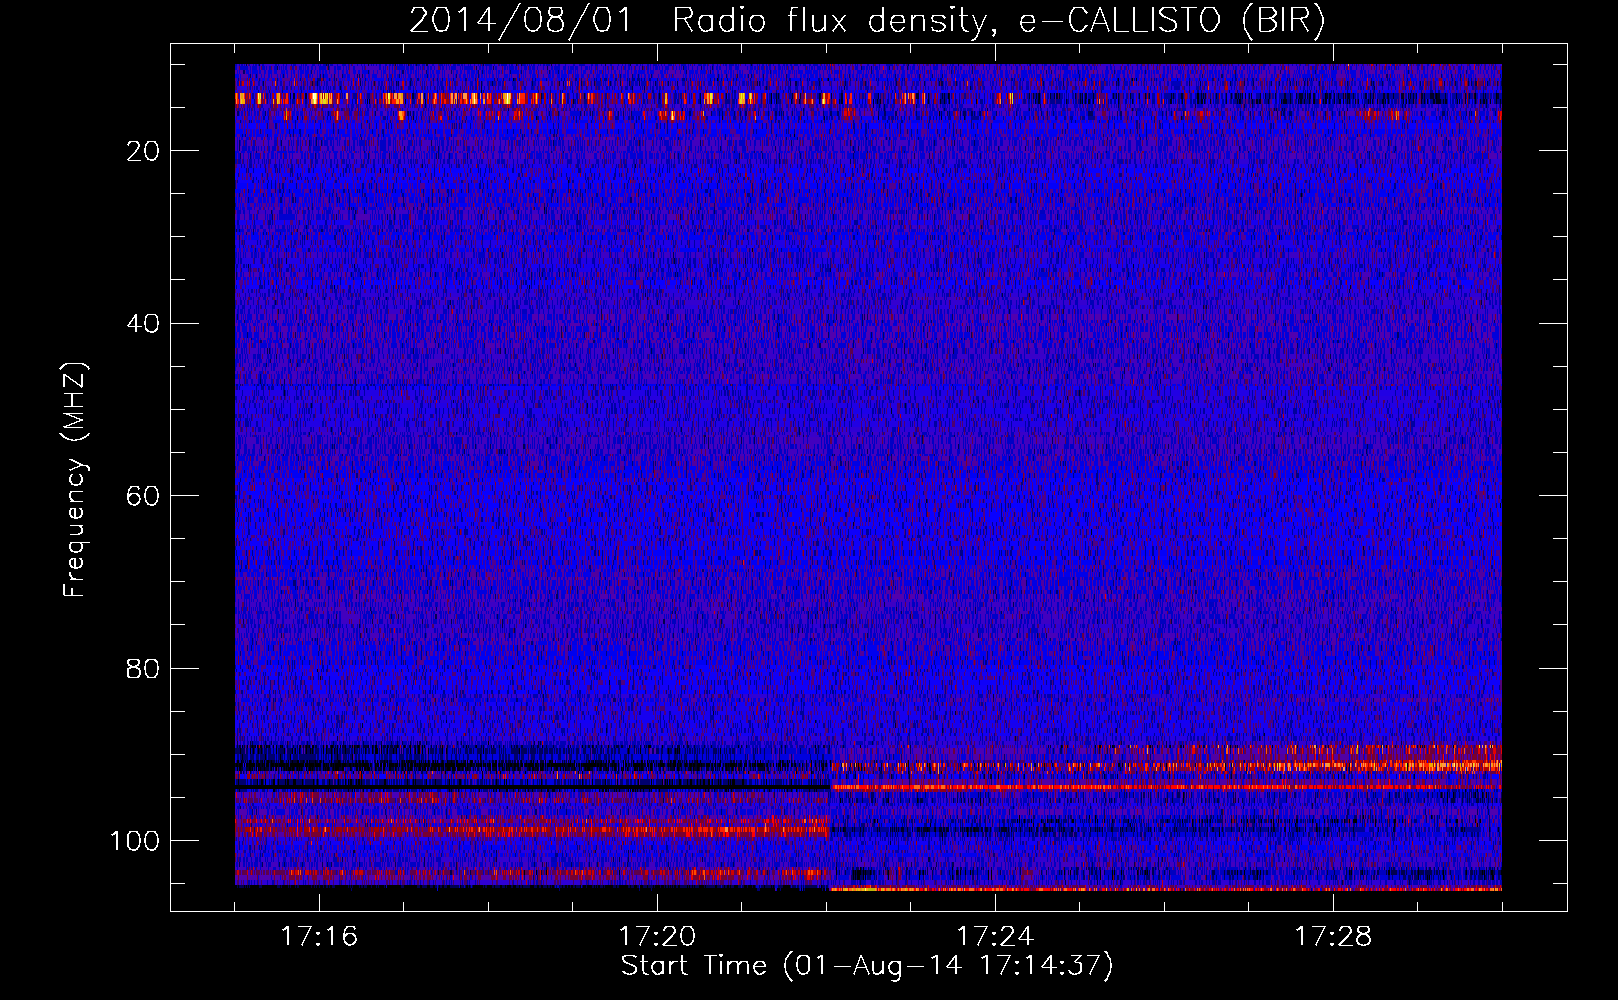Click the '17:16' time tick label
Viewport: 1618px width, 1000px height.
pos(319,937)
